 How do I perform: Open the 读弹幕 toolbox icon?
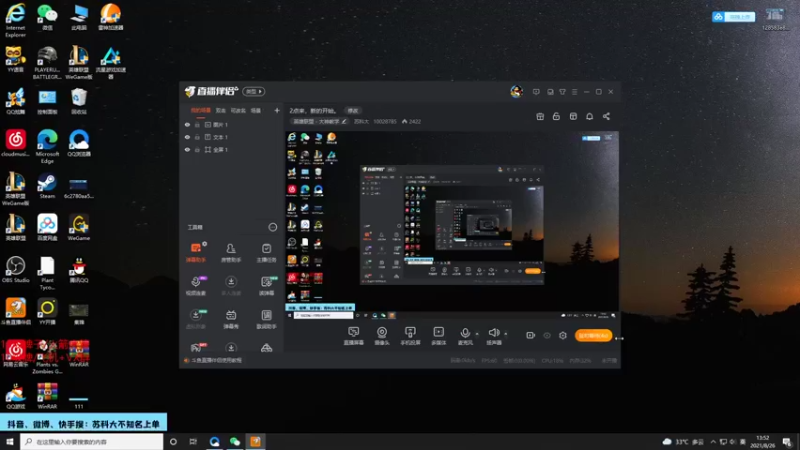[266, 286]
